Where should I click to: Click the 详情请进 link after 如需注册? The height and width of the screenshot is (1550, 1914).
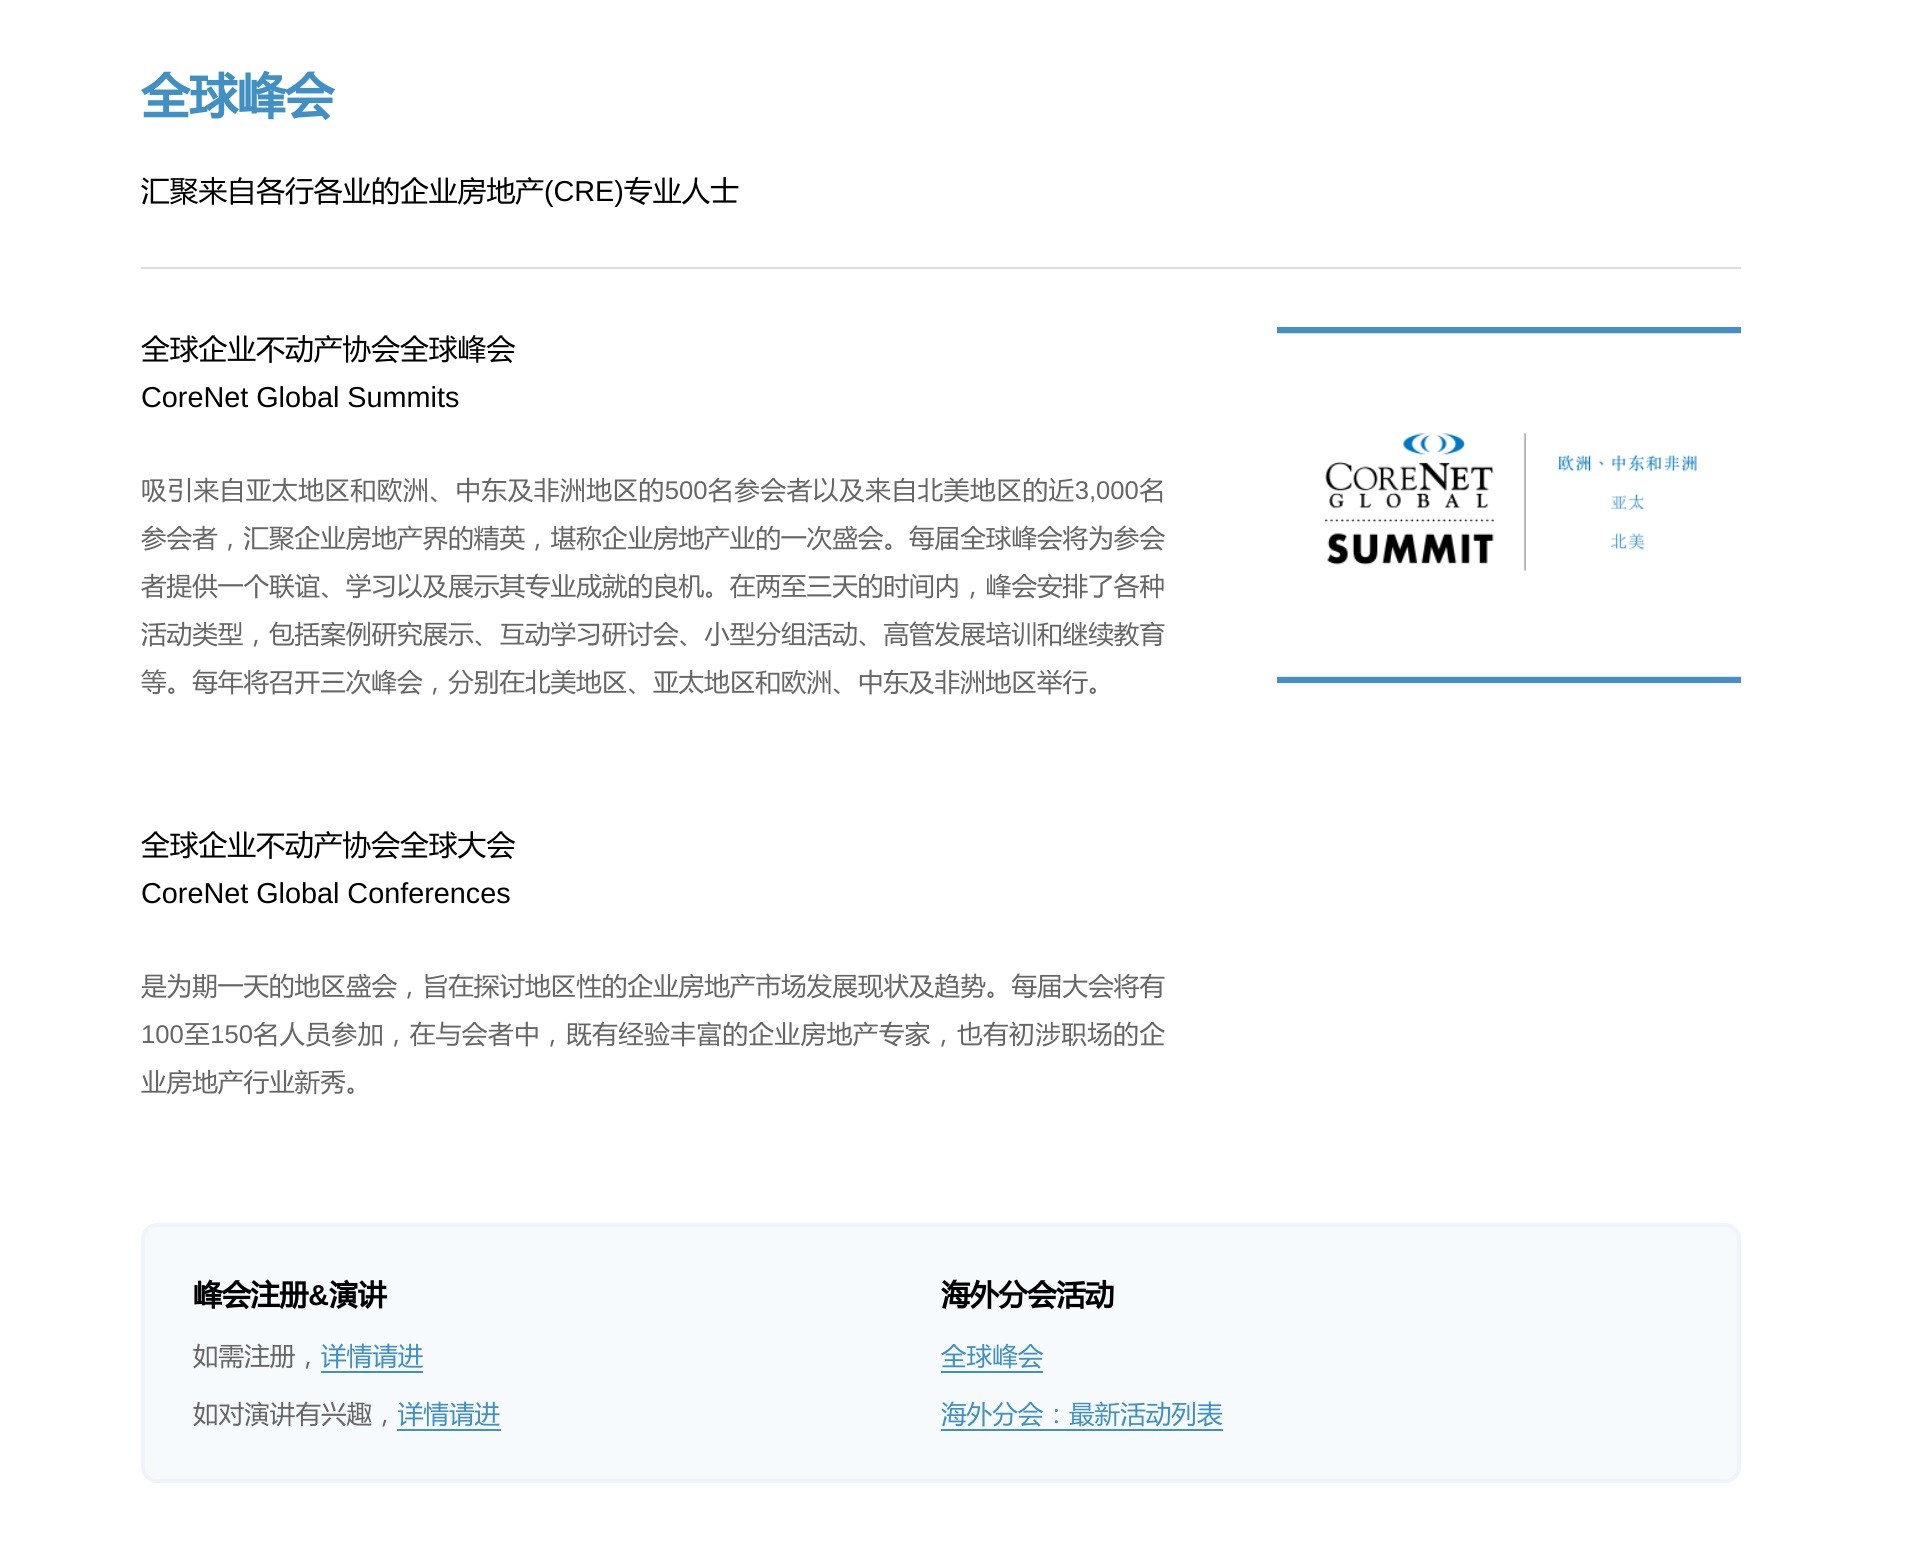point(372,1356)
